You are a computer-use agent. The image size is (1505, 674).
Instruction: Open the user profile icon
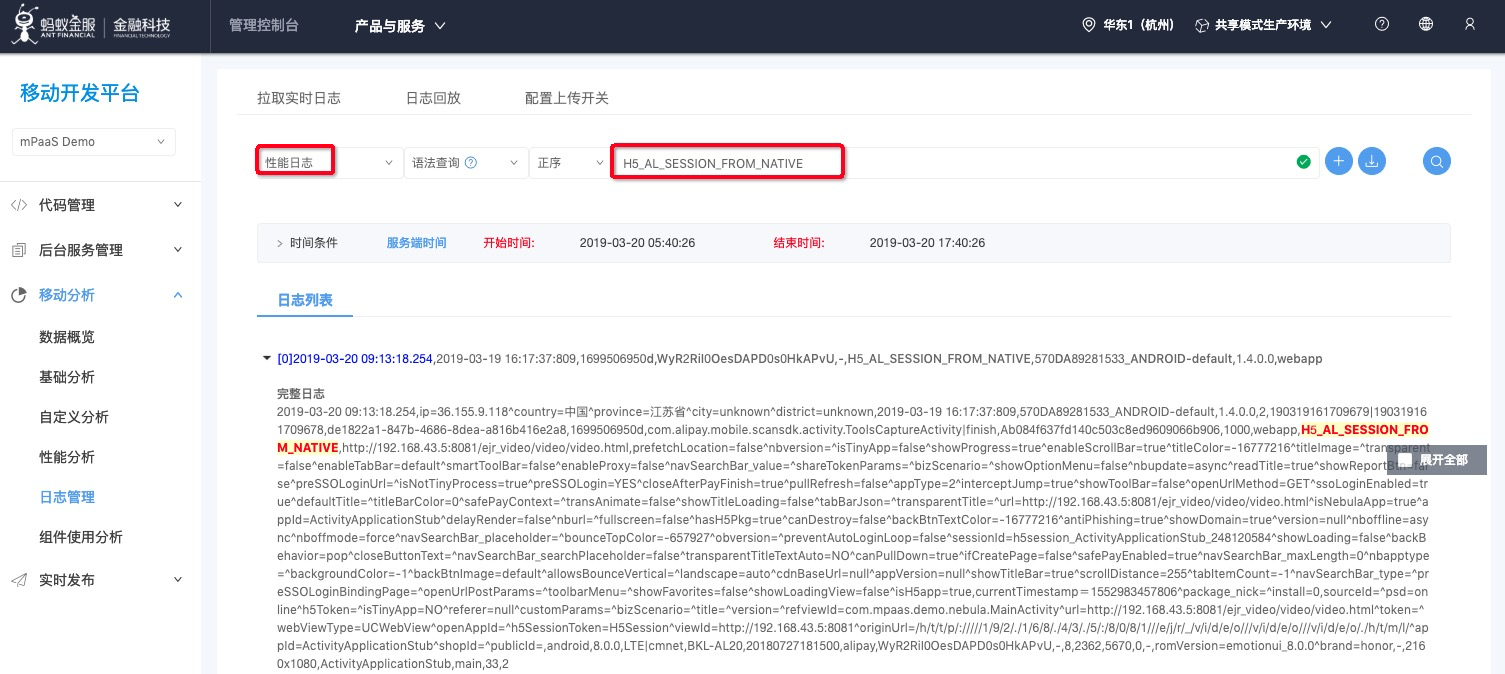click(x=1469, y=23)
